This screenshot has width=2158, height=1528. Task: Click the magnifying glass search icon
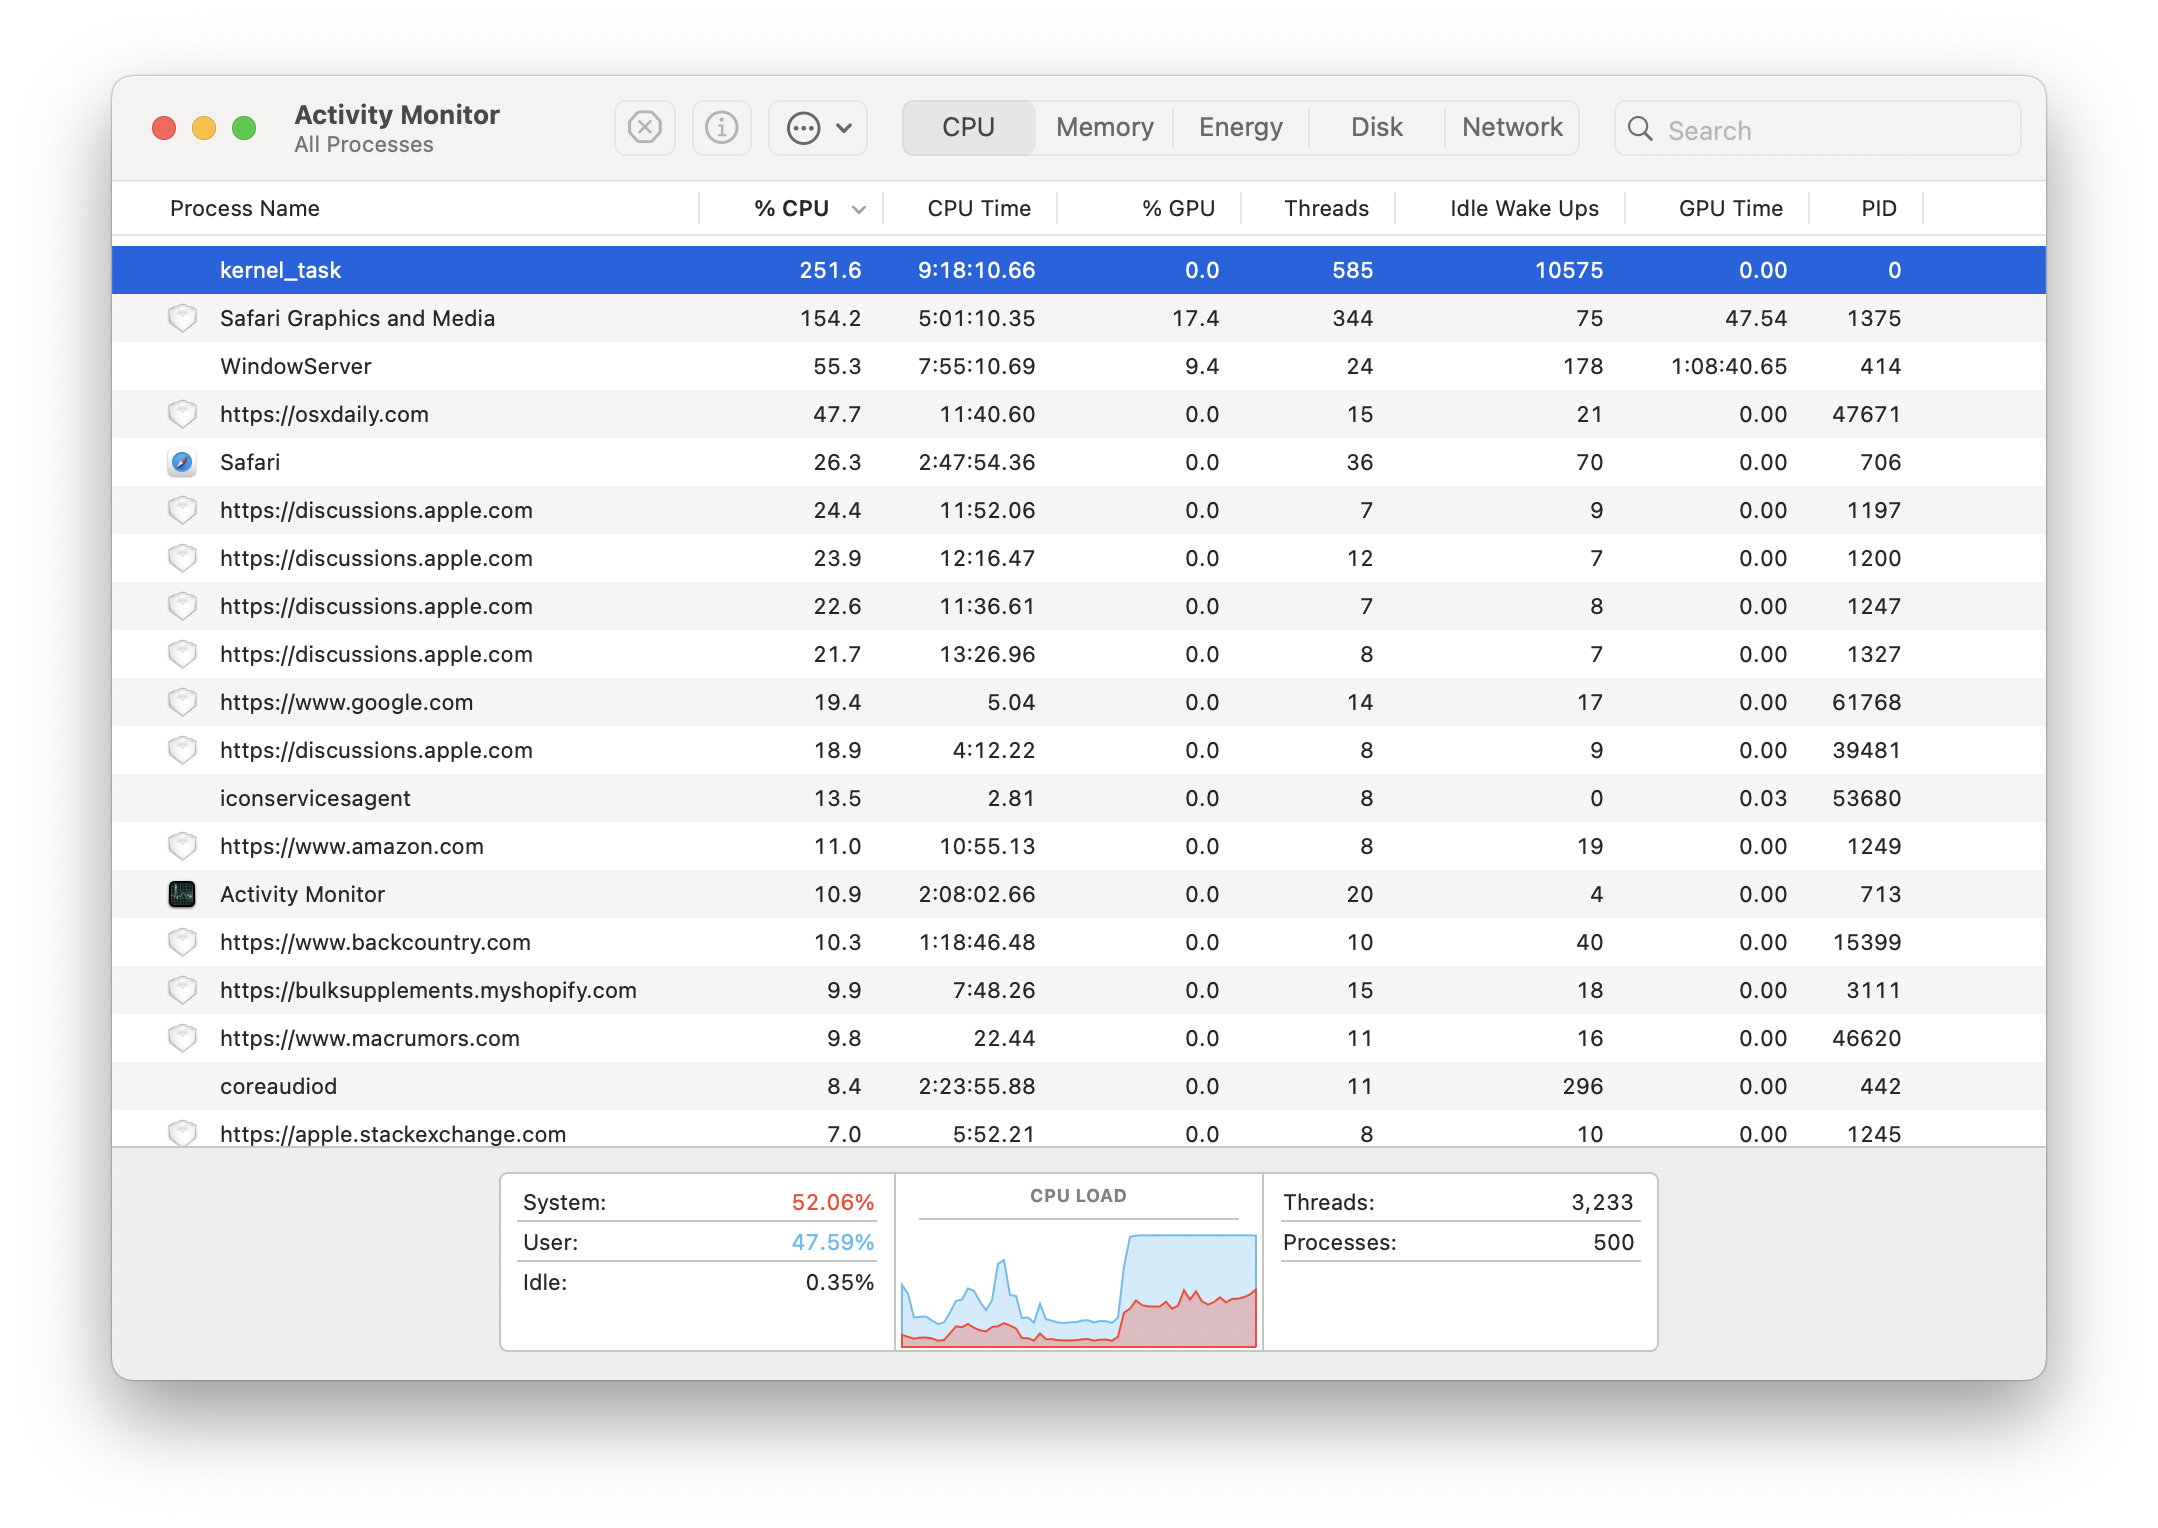(x=1640, y=129)
